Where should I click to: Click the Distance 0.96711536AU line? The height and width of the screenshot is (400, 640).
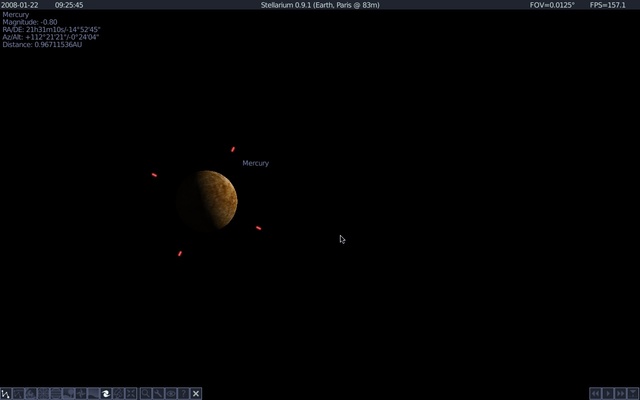[42, 44]
